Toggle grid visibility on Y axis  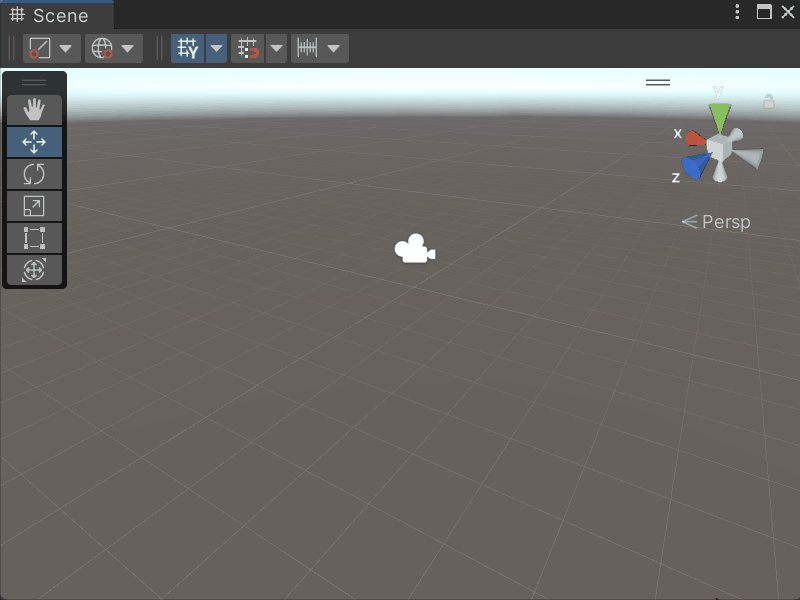click(187, 48)
